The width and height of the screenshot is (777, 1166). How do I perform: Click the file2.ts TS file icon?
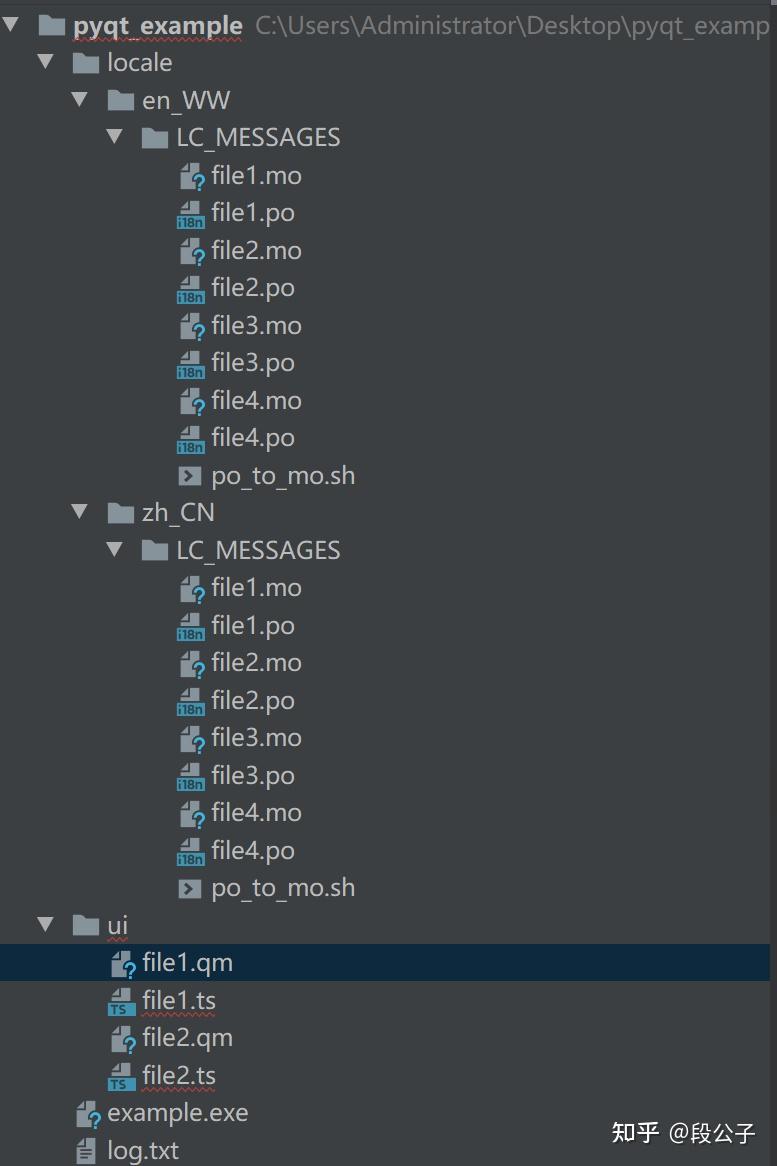(121, 1077)
